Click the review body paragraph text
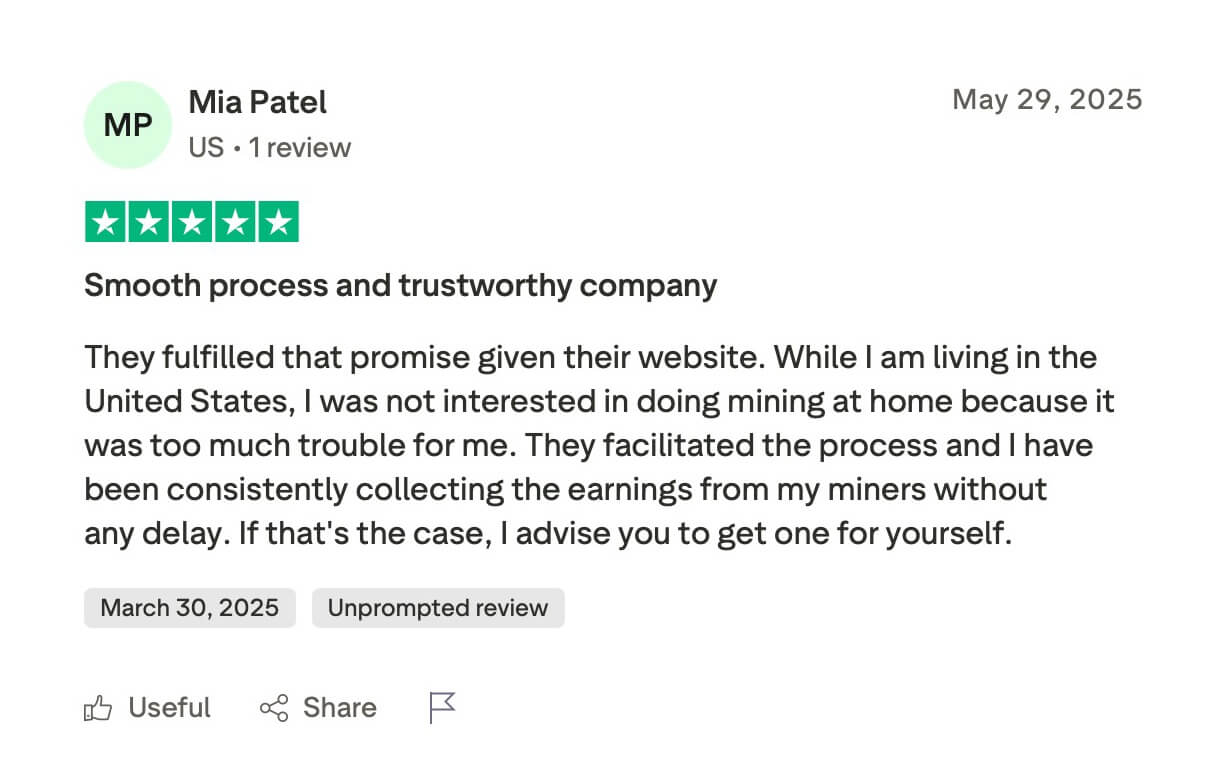 tap(598, 445)
